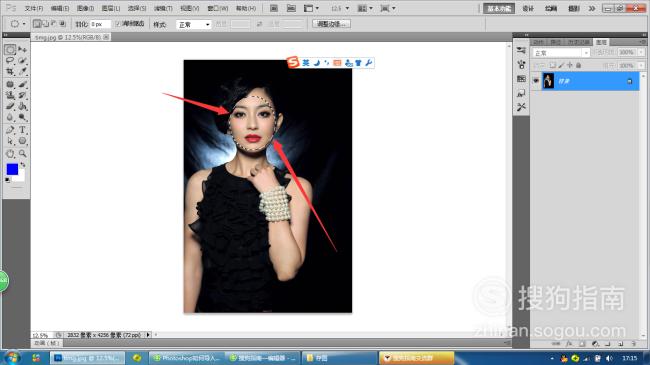This screenshot has width=650, height=365.
Task: Click the feather value input field
Action: point(100,24)
